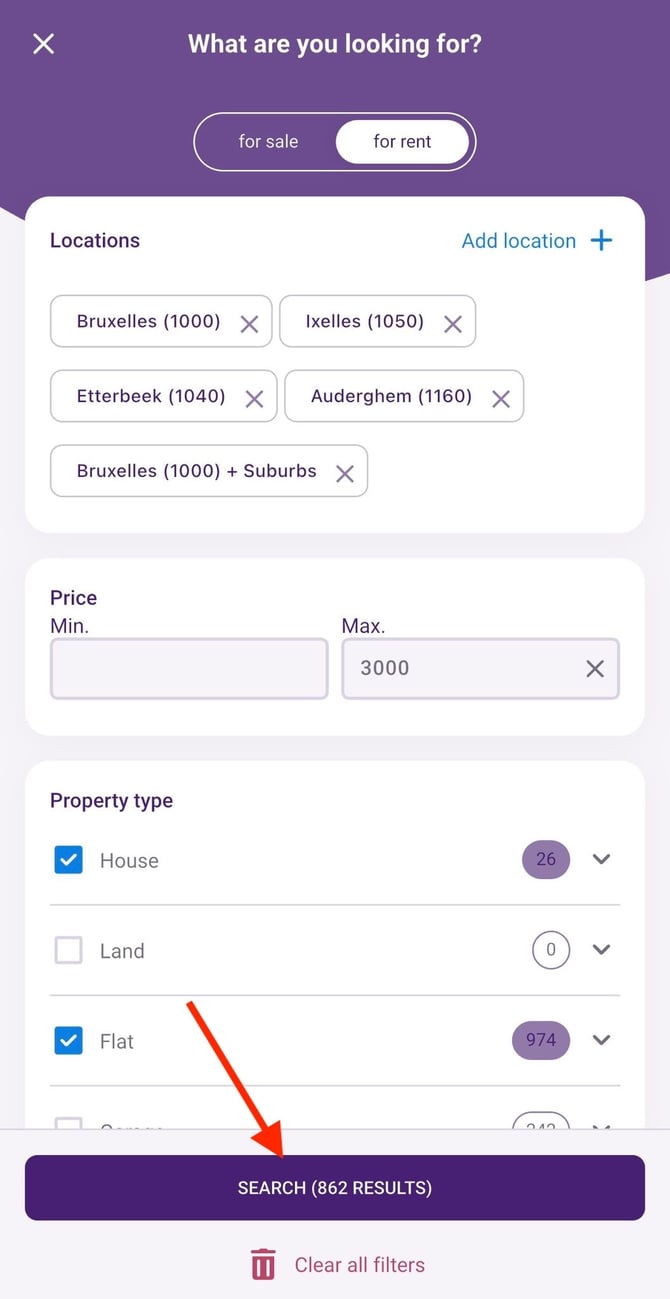Select the for rent tab
This screenshot has width=670, height=1299.
pyautogui.click(x=401, y=142)
